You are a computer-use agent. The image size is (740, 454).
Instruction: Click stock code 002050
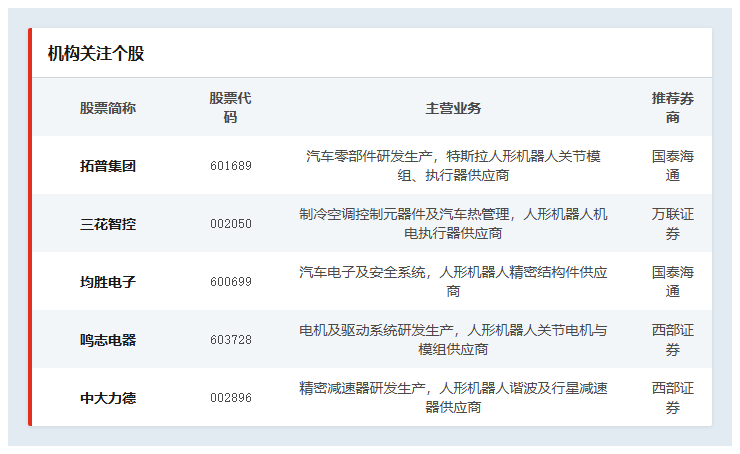click(231, 224)
